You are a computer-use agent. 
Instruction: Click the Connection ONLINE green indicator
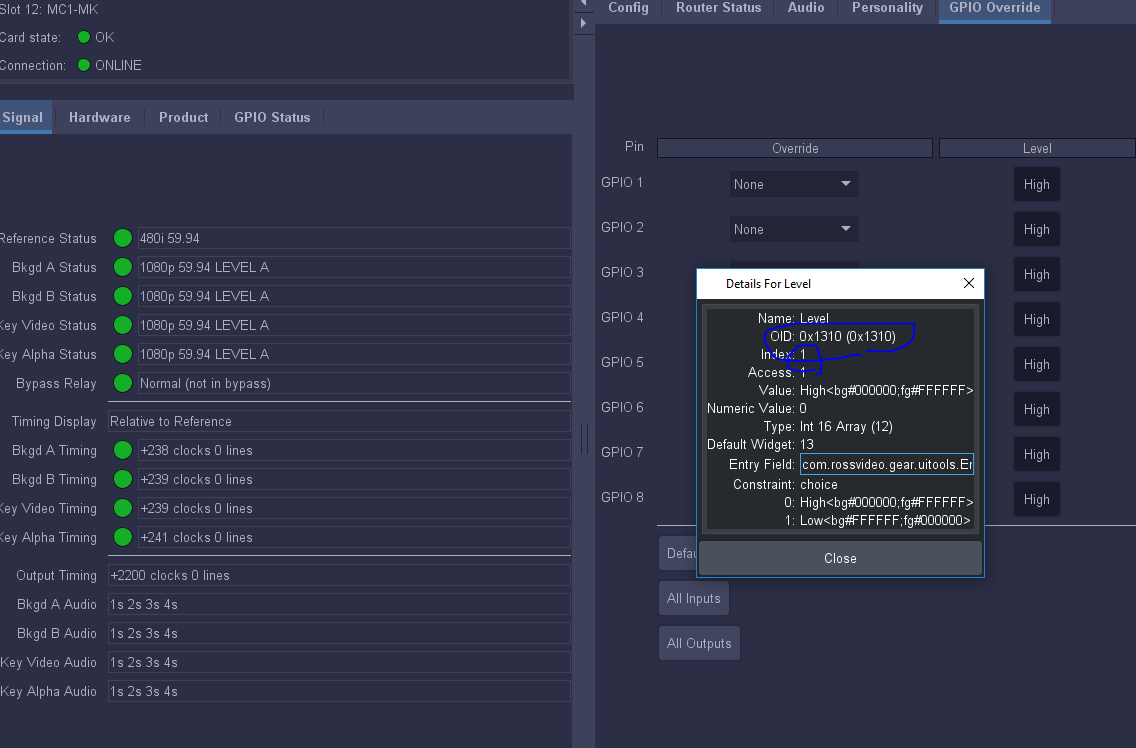(x=84, y=65)
